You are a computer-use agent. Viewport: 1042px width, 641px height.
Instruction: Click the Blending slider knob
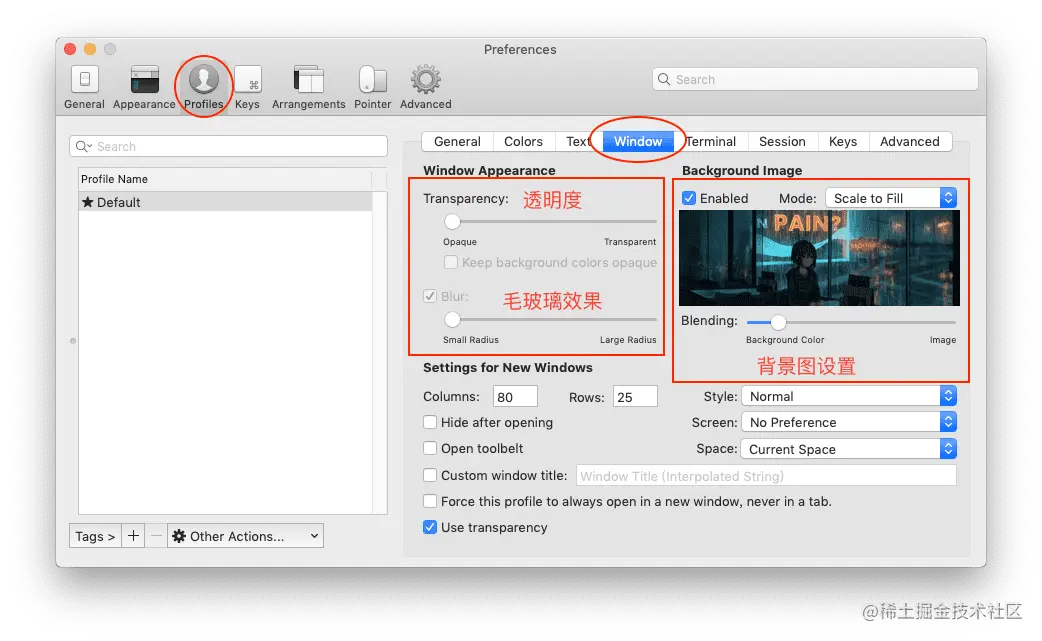[x=778, y=322]
